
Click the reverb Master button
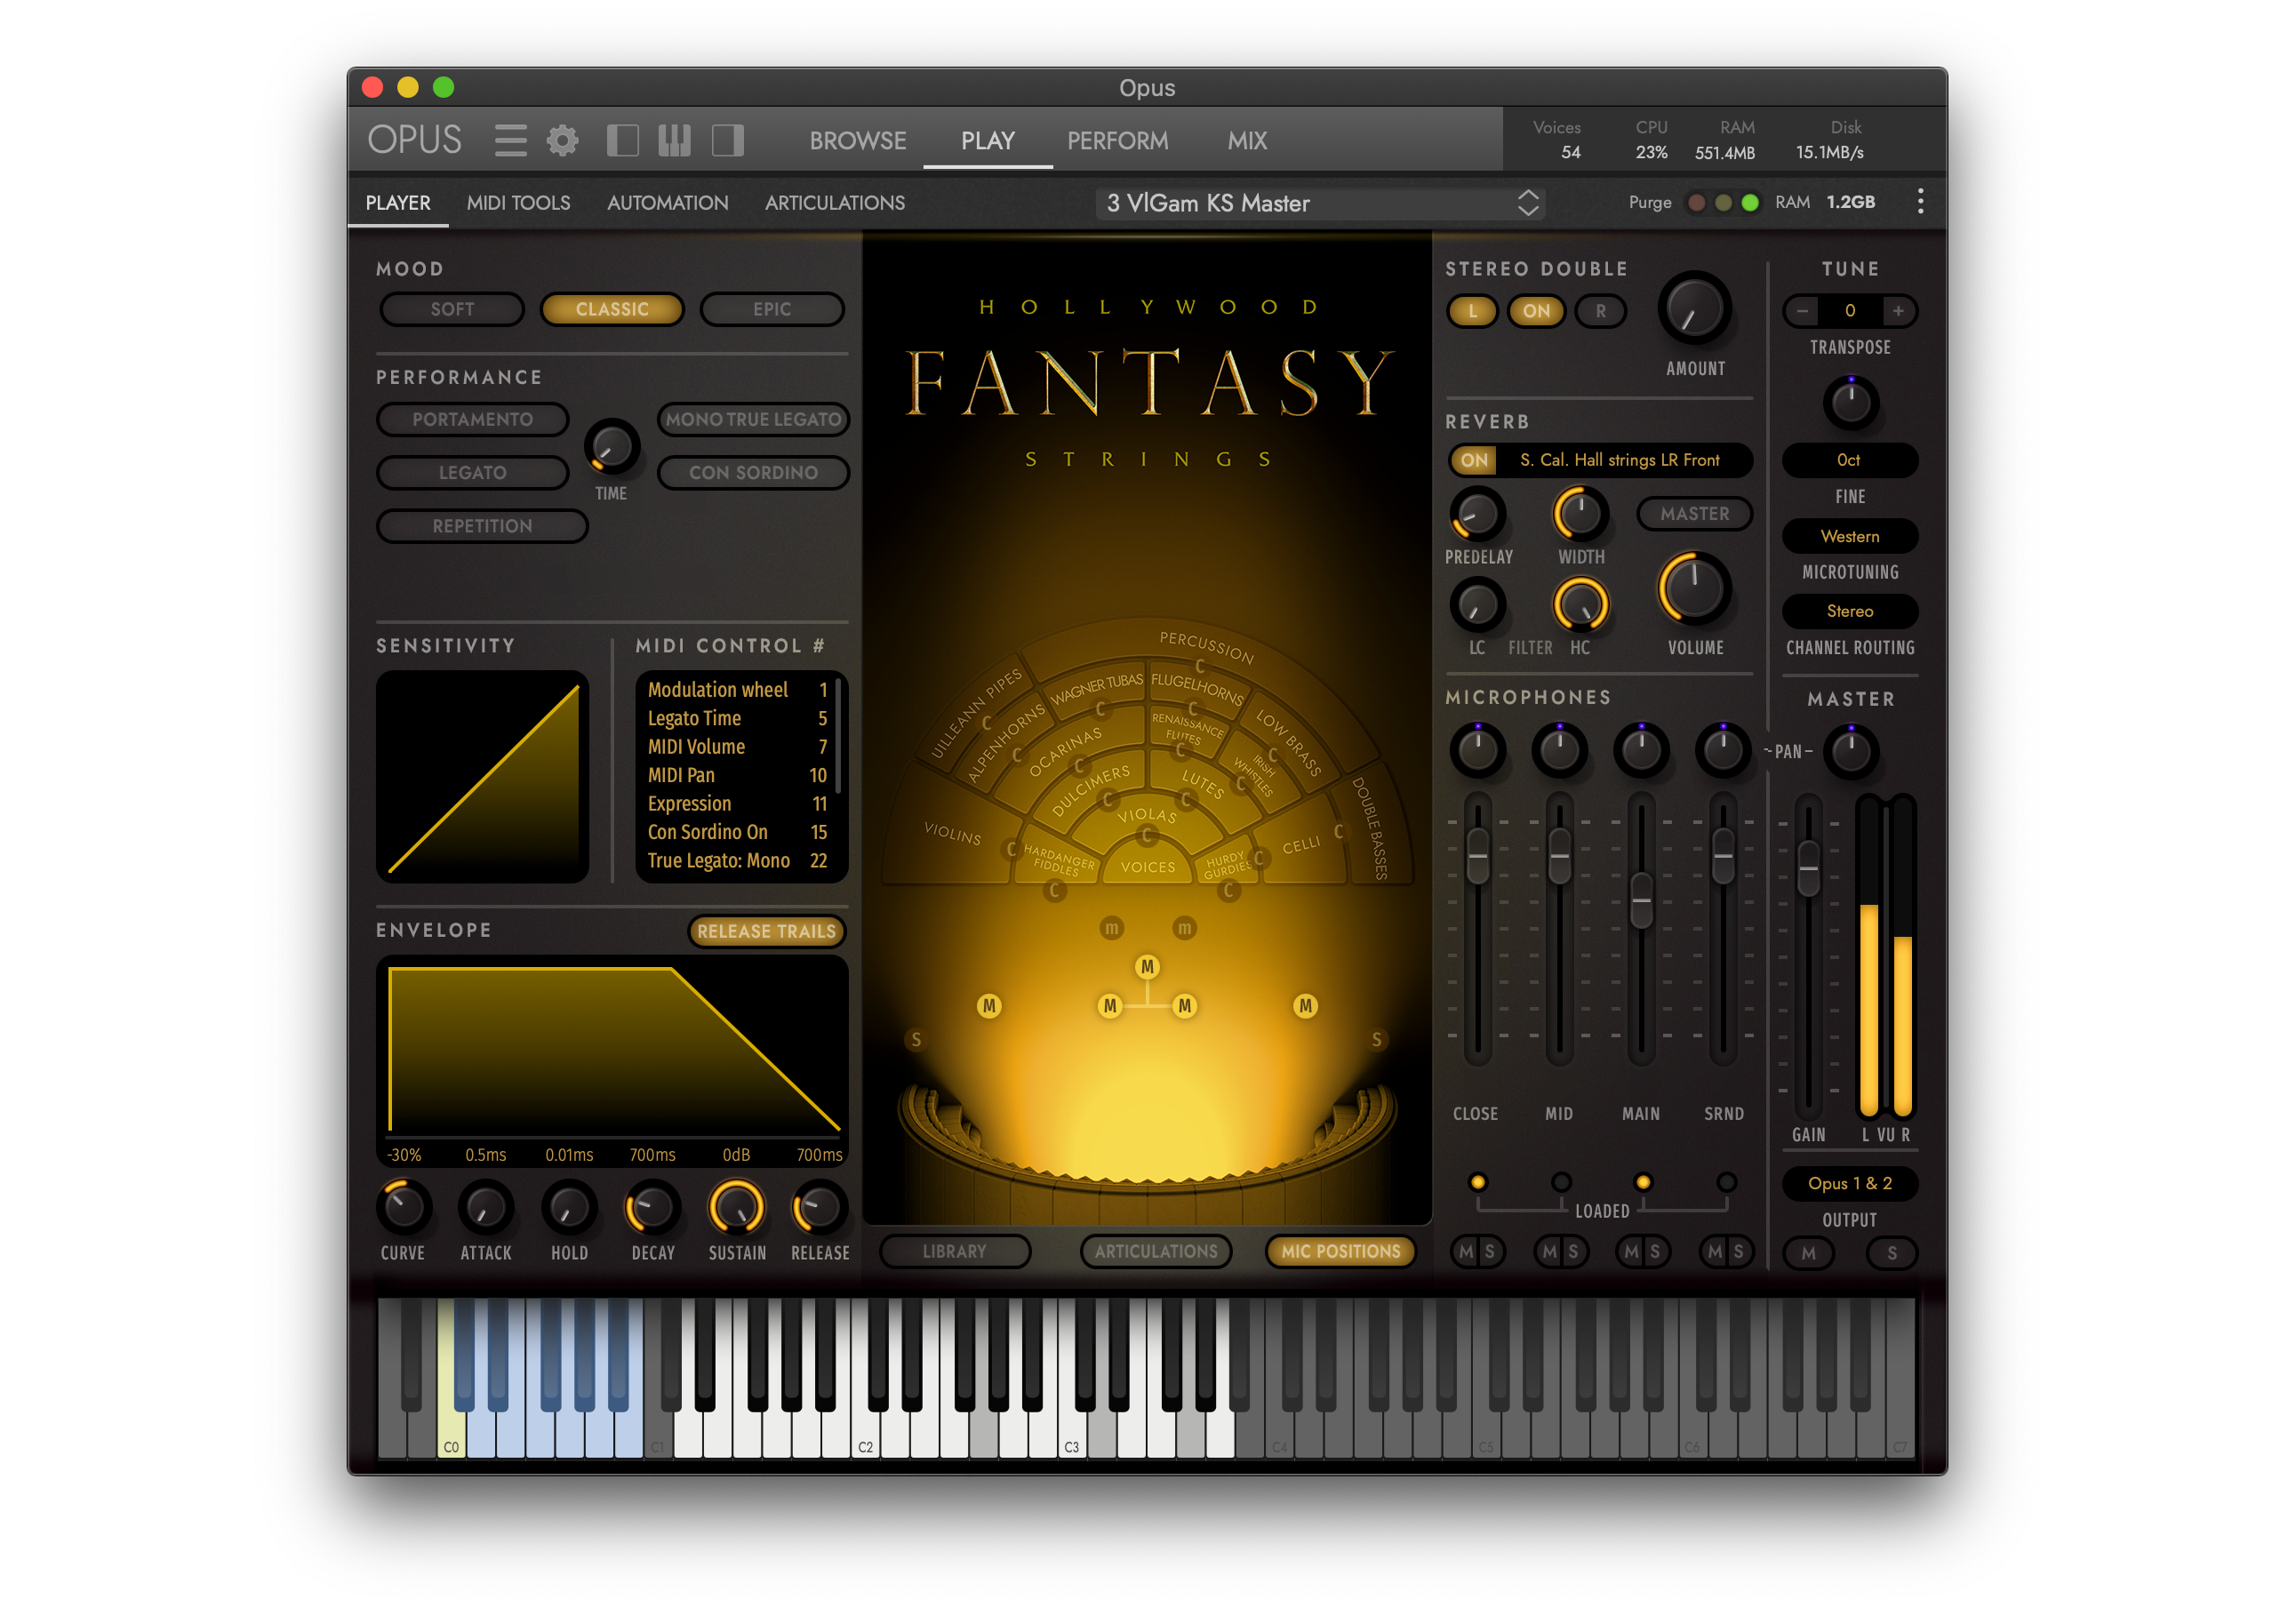click(1694, 513)
